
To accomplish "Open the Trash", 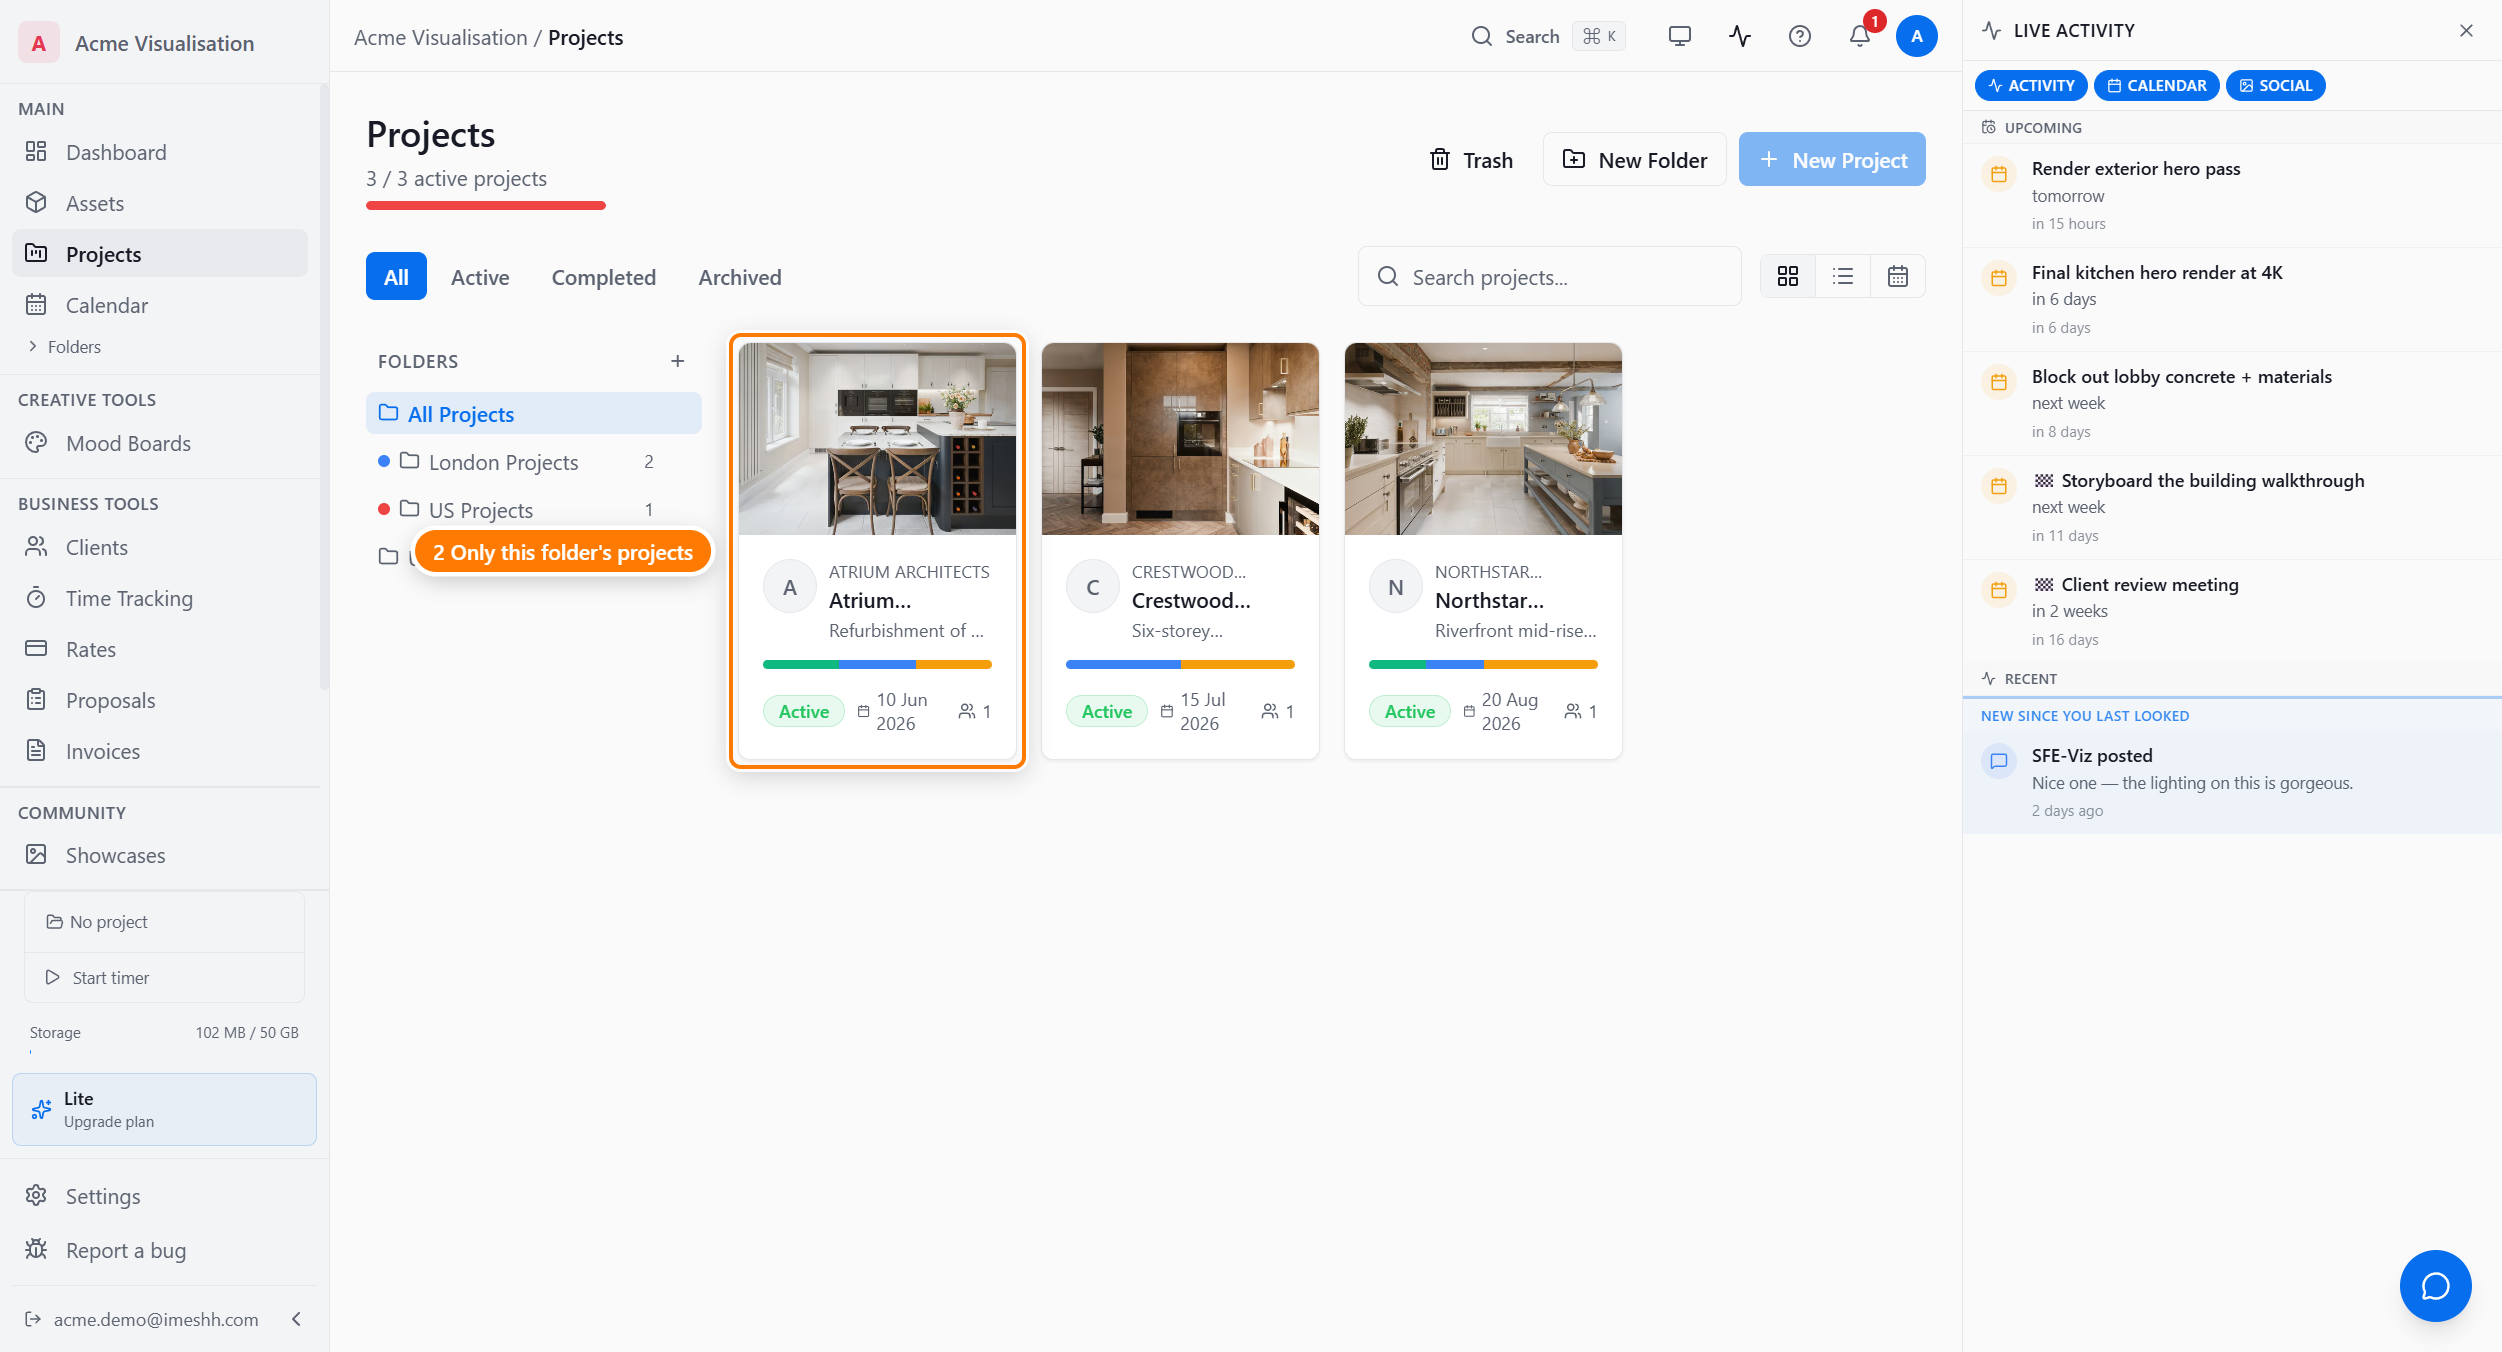I will point(1471,160).
